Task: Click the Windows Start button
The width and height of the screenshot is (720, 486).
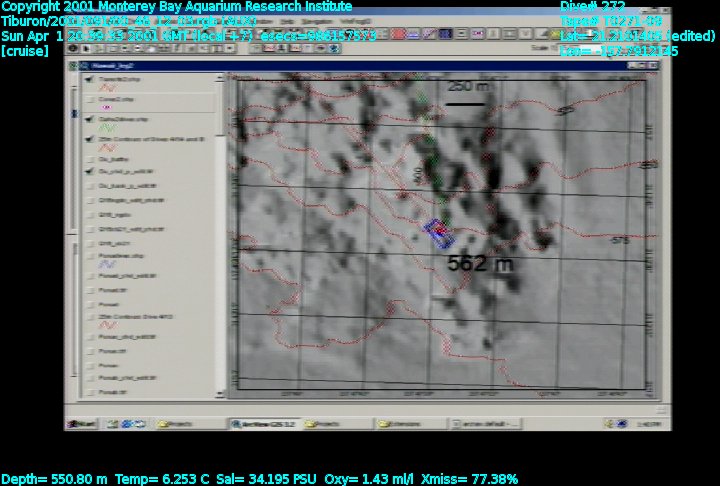Action: click(x=84, y=424)
